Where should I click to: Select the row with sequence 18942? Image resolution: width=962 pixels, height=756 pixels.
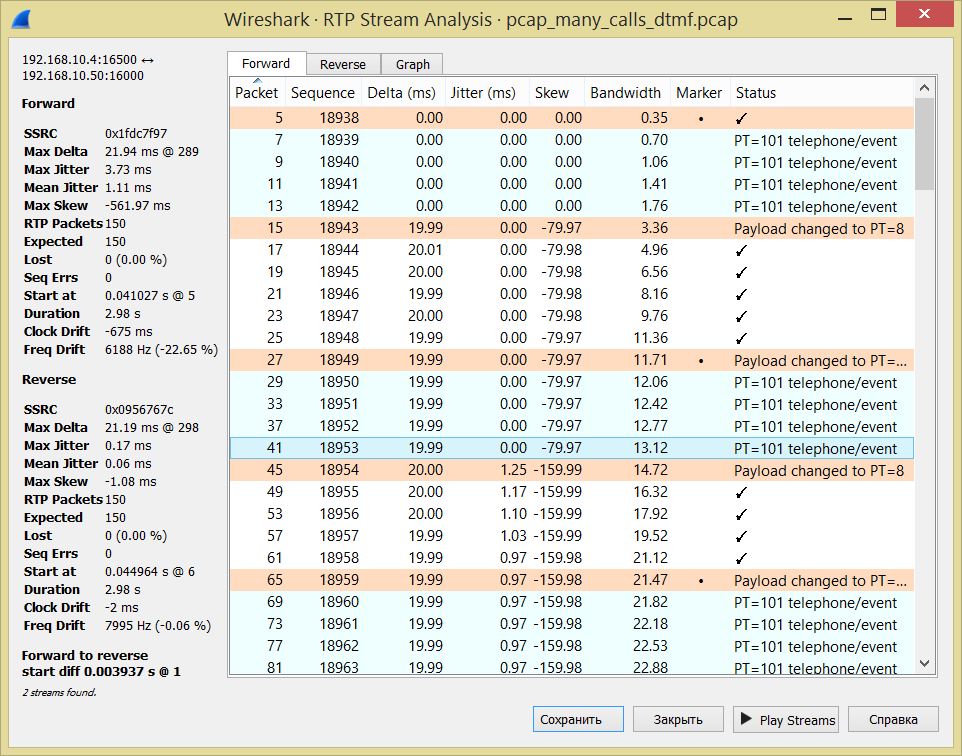(x=572, y=206)
